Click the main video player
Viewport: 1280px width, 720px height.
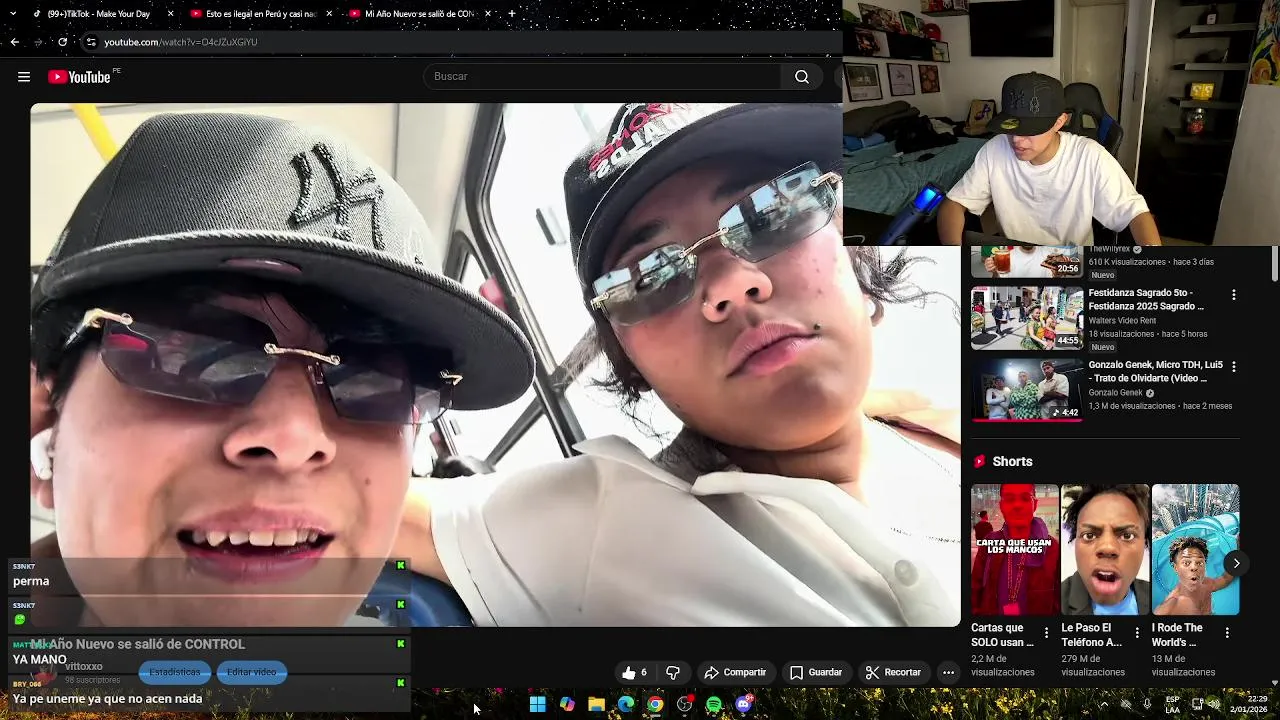[x=495, y=365]
